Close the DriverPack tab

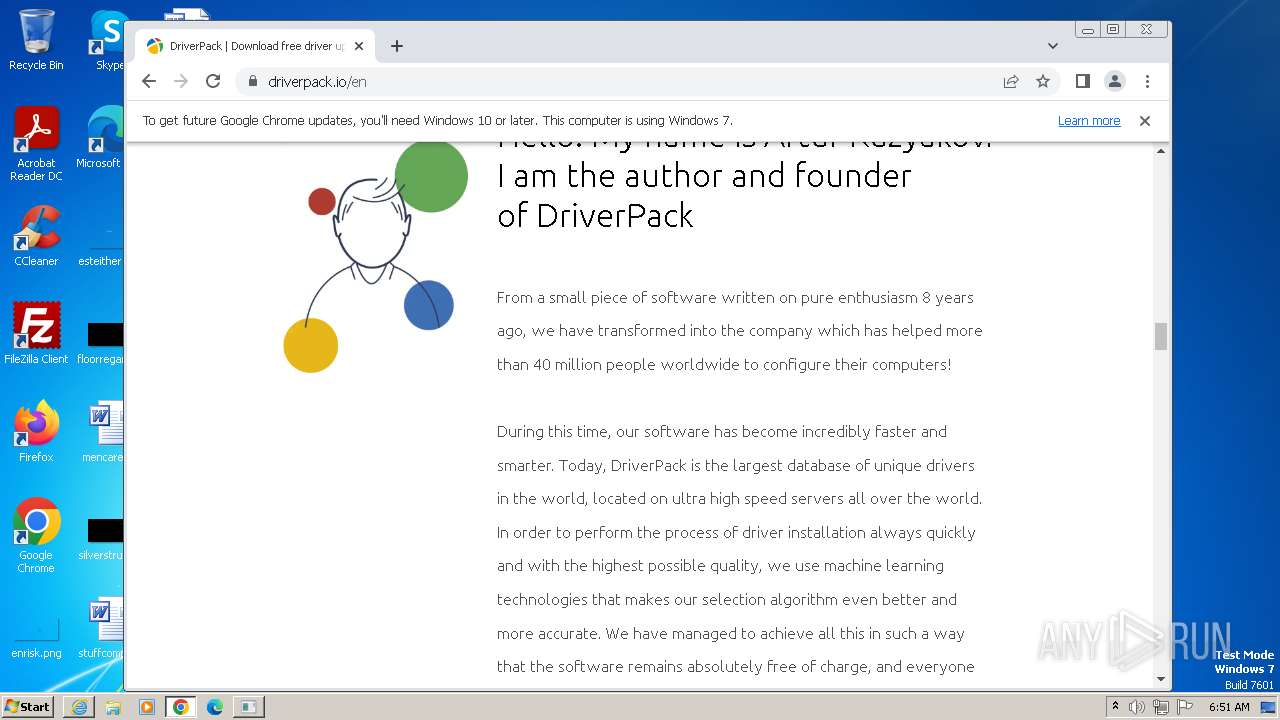coord(359,46)
